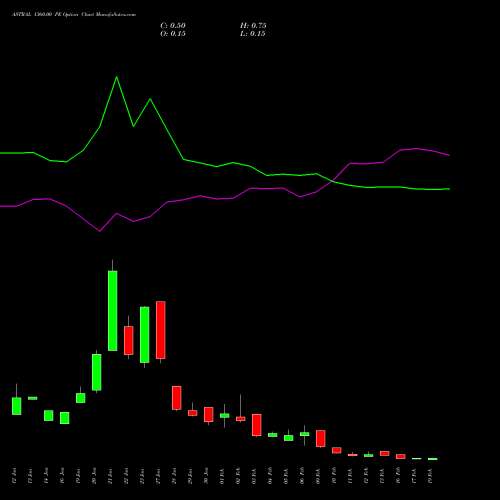
Task: Click the green and purple line crossover
Action: tap(332, 181)
